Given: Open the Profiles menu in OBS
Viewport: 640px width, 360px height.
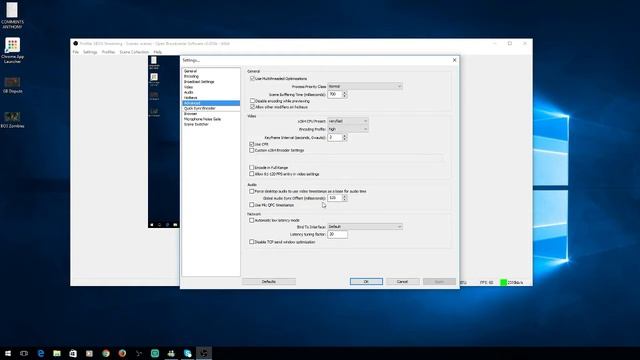Looking at the screenshot, I should point(108,52).
